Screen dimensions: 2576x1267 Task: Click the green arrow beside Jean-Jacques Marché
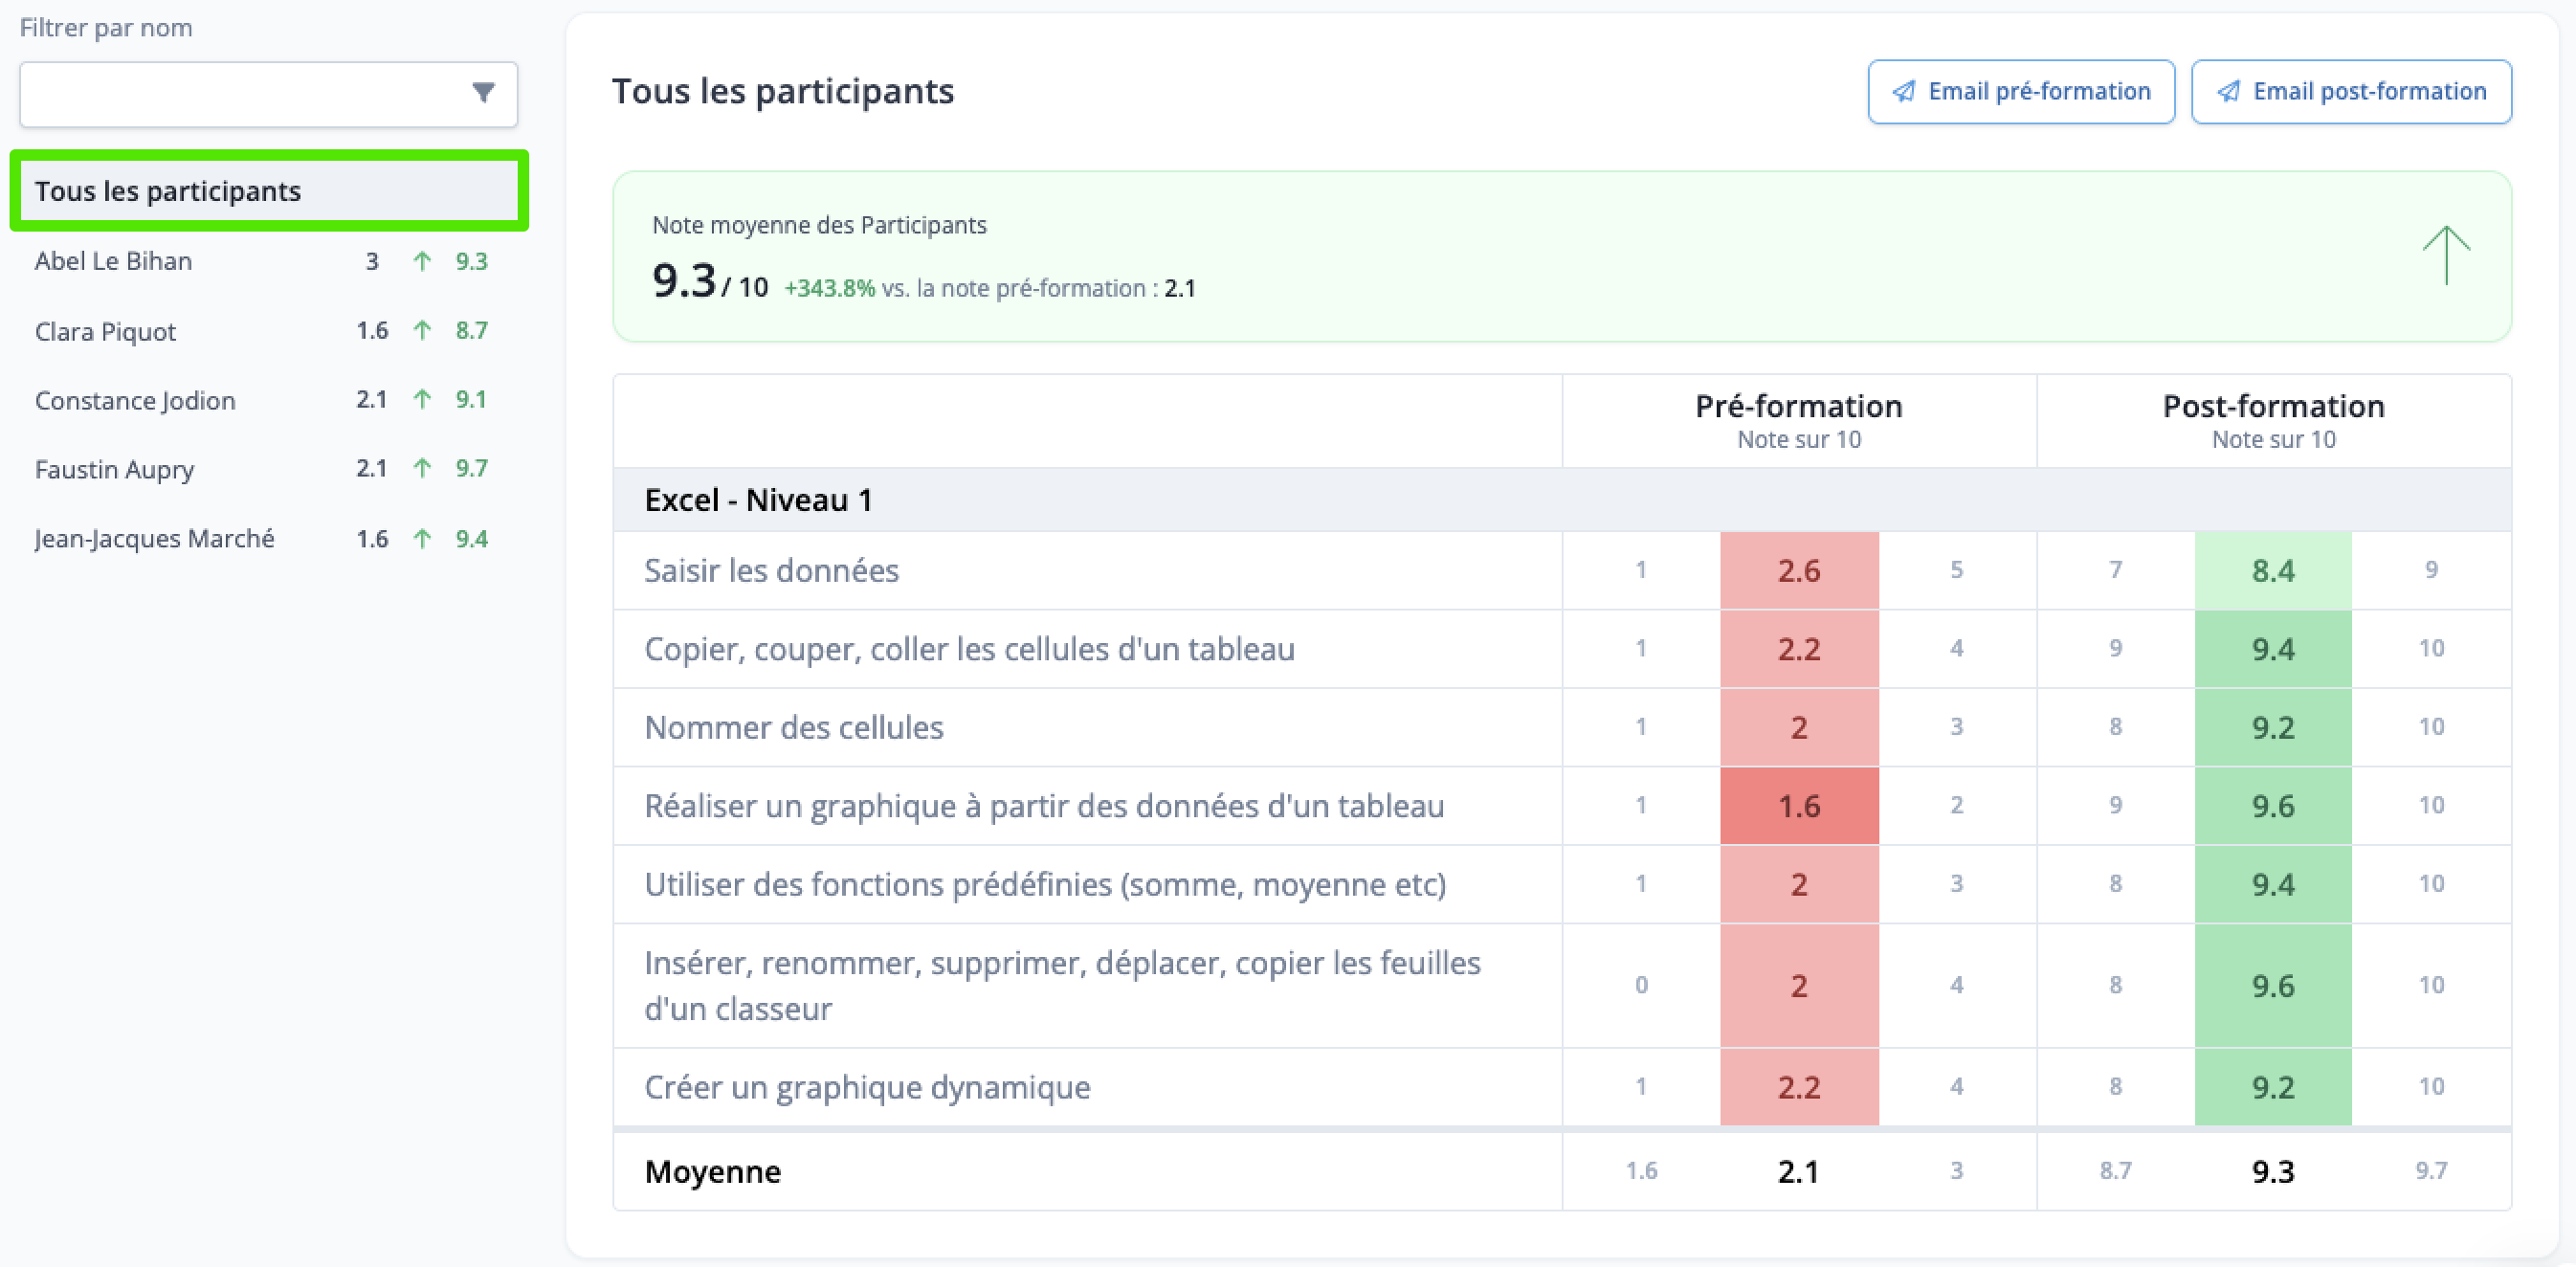[423, 539]
